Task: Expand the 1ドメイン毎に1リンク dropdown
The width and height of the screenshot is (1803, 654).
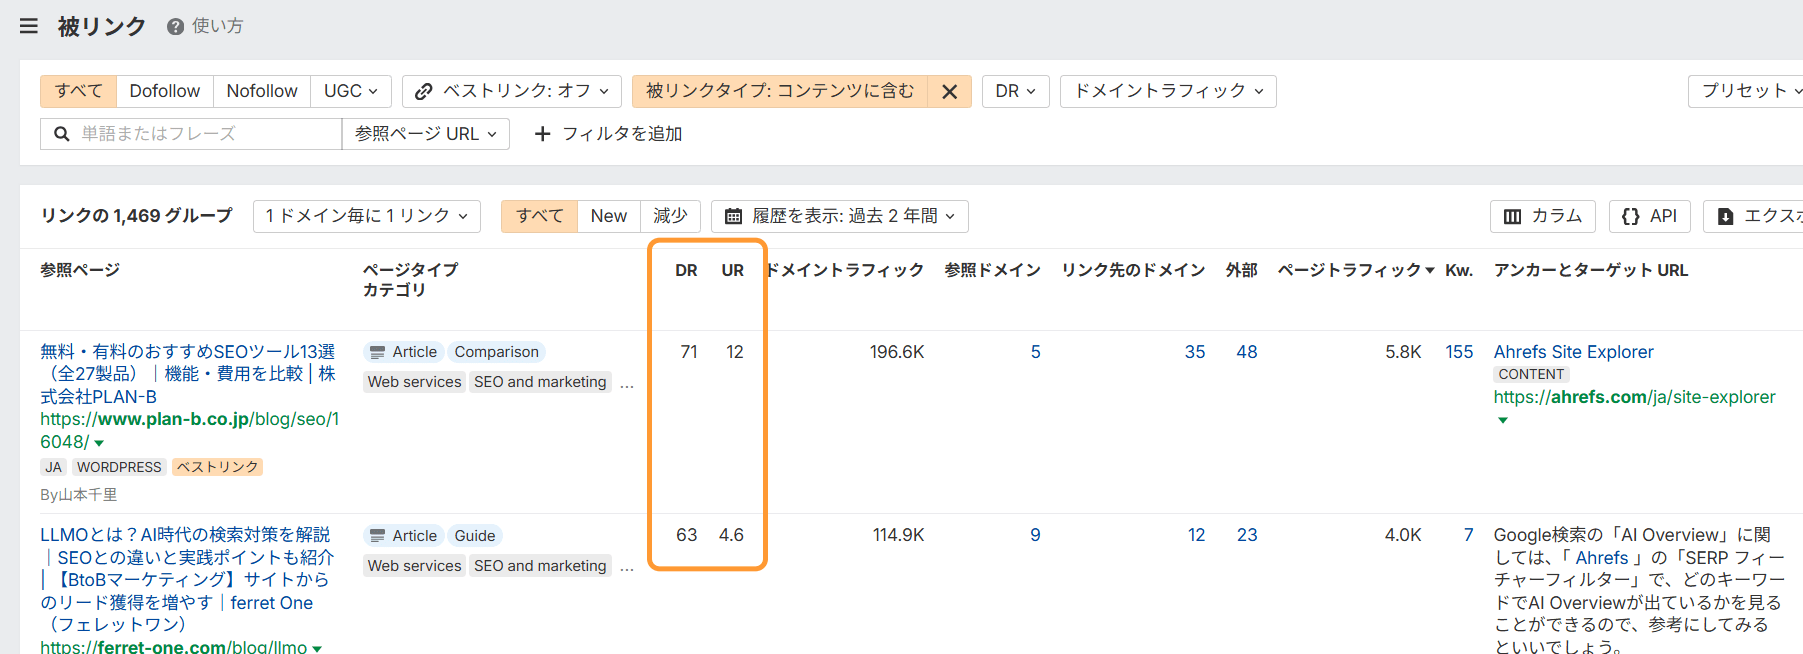Action: click(x=366, y=216)
